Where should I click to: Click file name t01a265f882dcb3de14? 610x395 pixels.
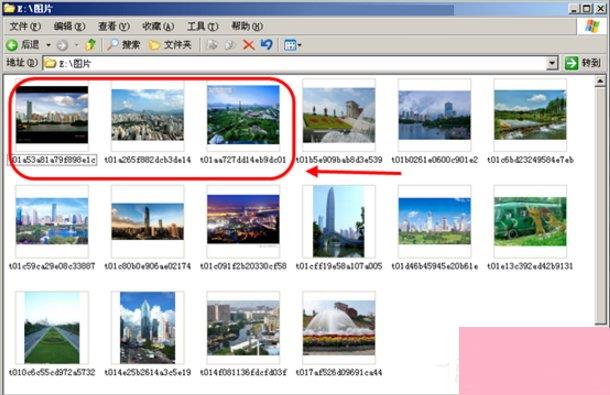point(147,160)
